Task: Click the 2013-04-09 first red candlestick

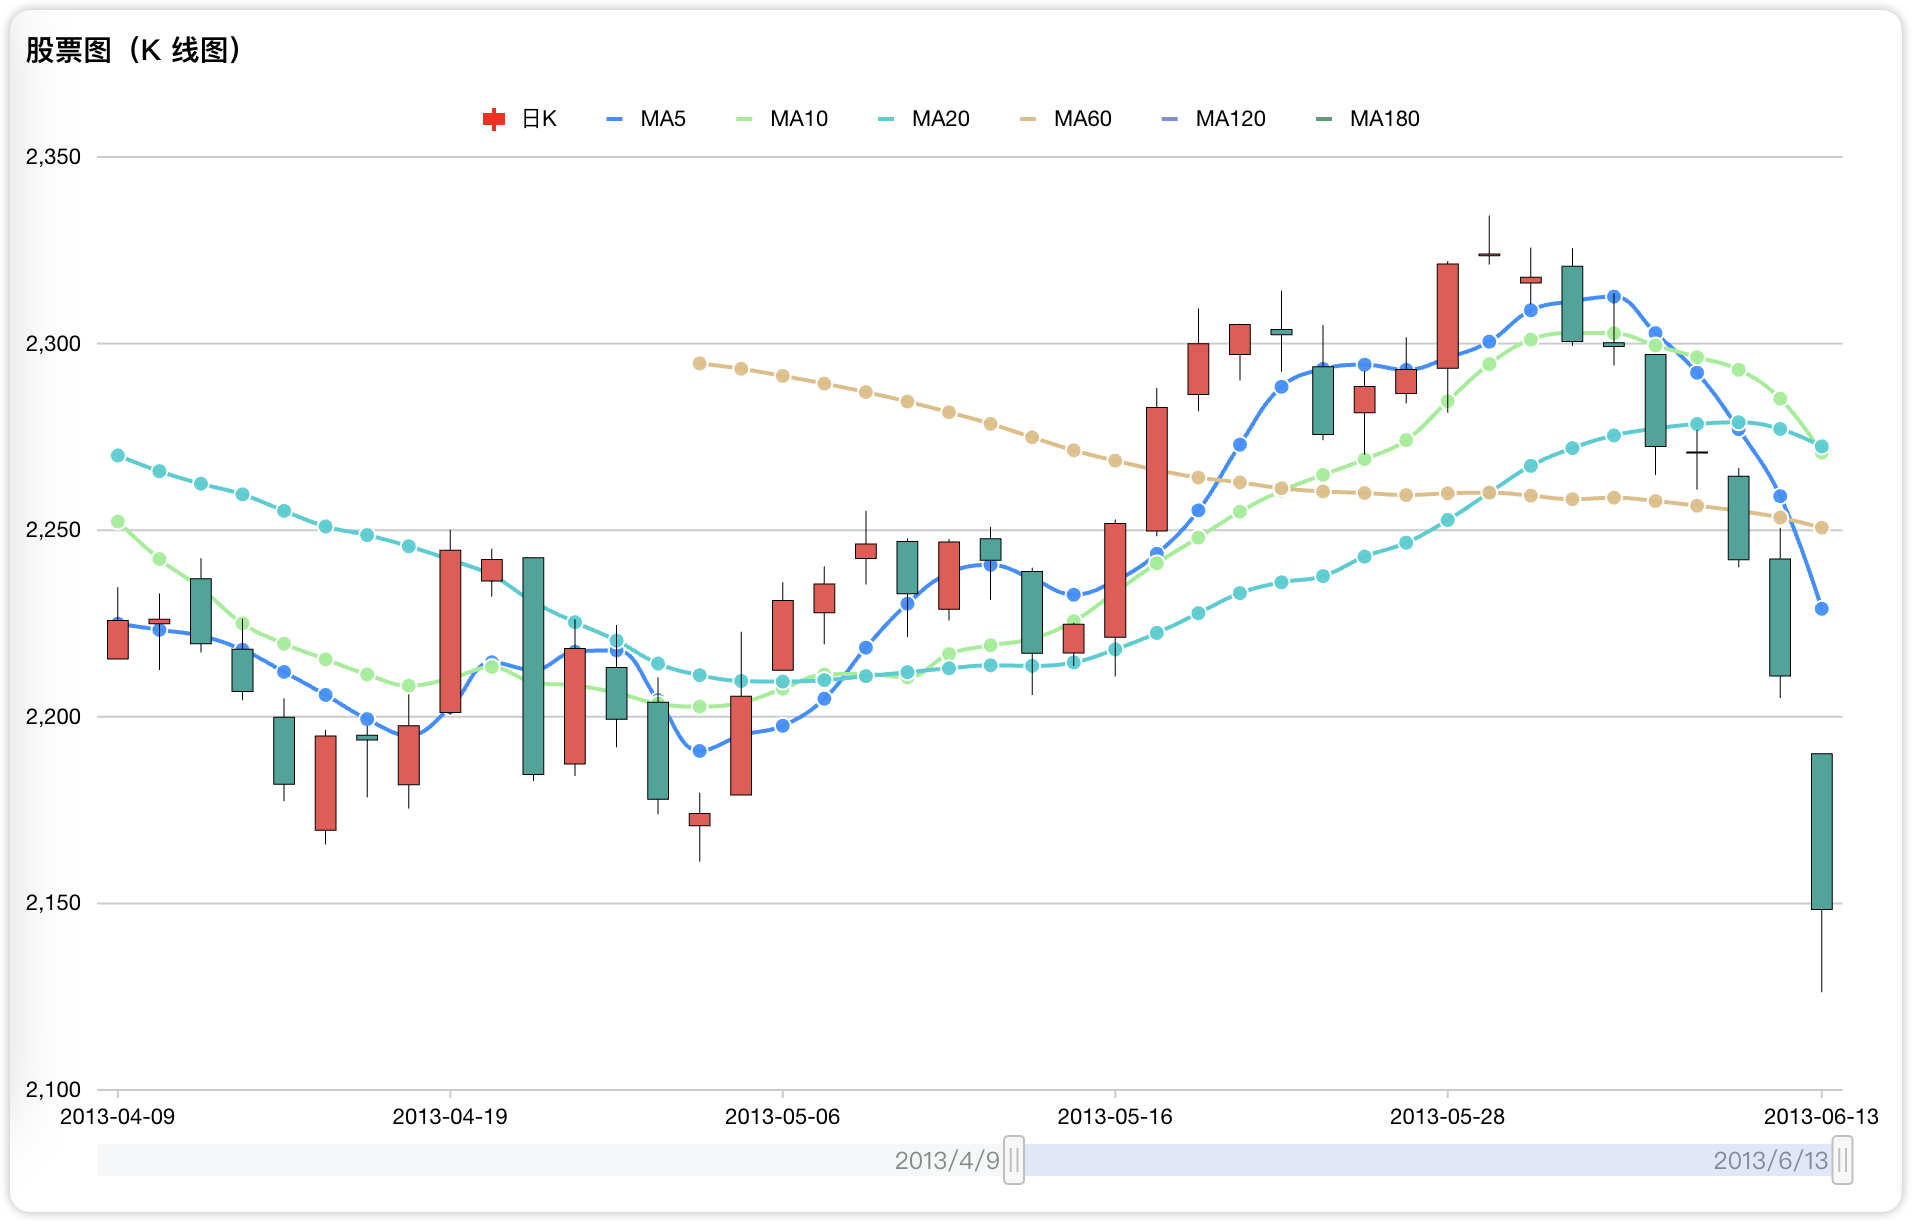Action: [118, 639]
